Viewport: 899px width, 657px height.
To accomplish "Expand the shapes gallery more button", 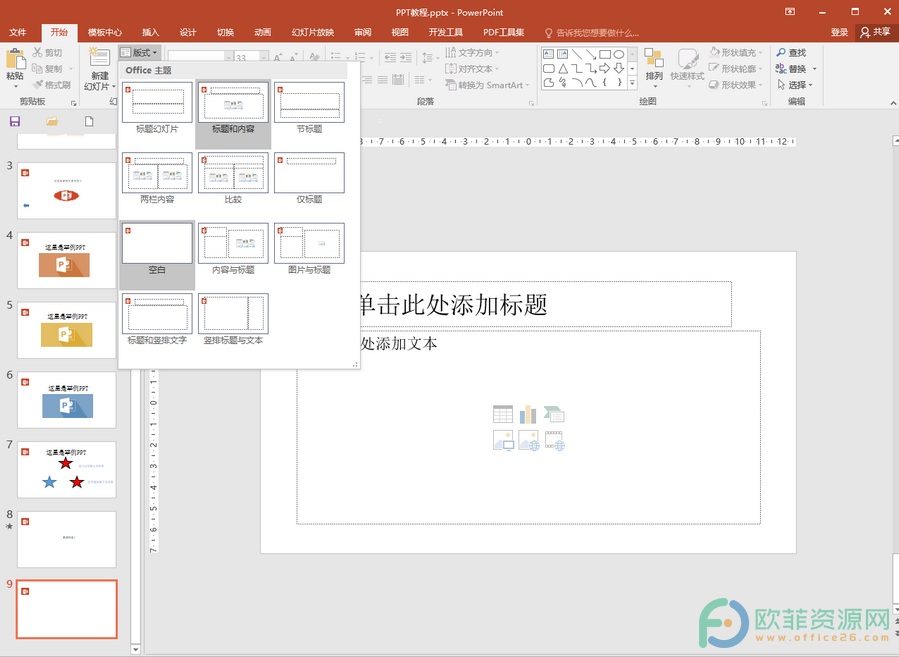I will click(632, 83).
